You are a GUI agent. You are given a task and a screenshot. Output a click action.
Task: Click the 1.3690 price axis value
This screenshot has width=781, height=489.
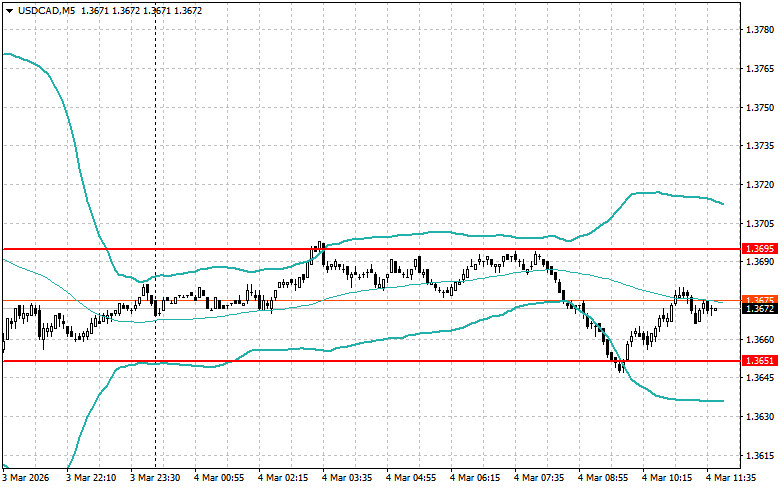click(x=760, y=262)
